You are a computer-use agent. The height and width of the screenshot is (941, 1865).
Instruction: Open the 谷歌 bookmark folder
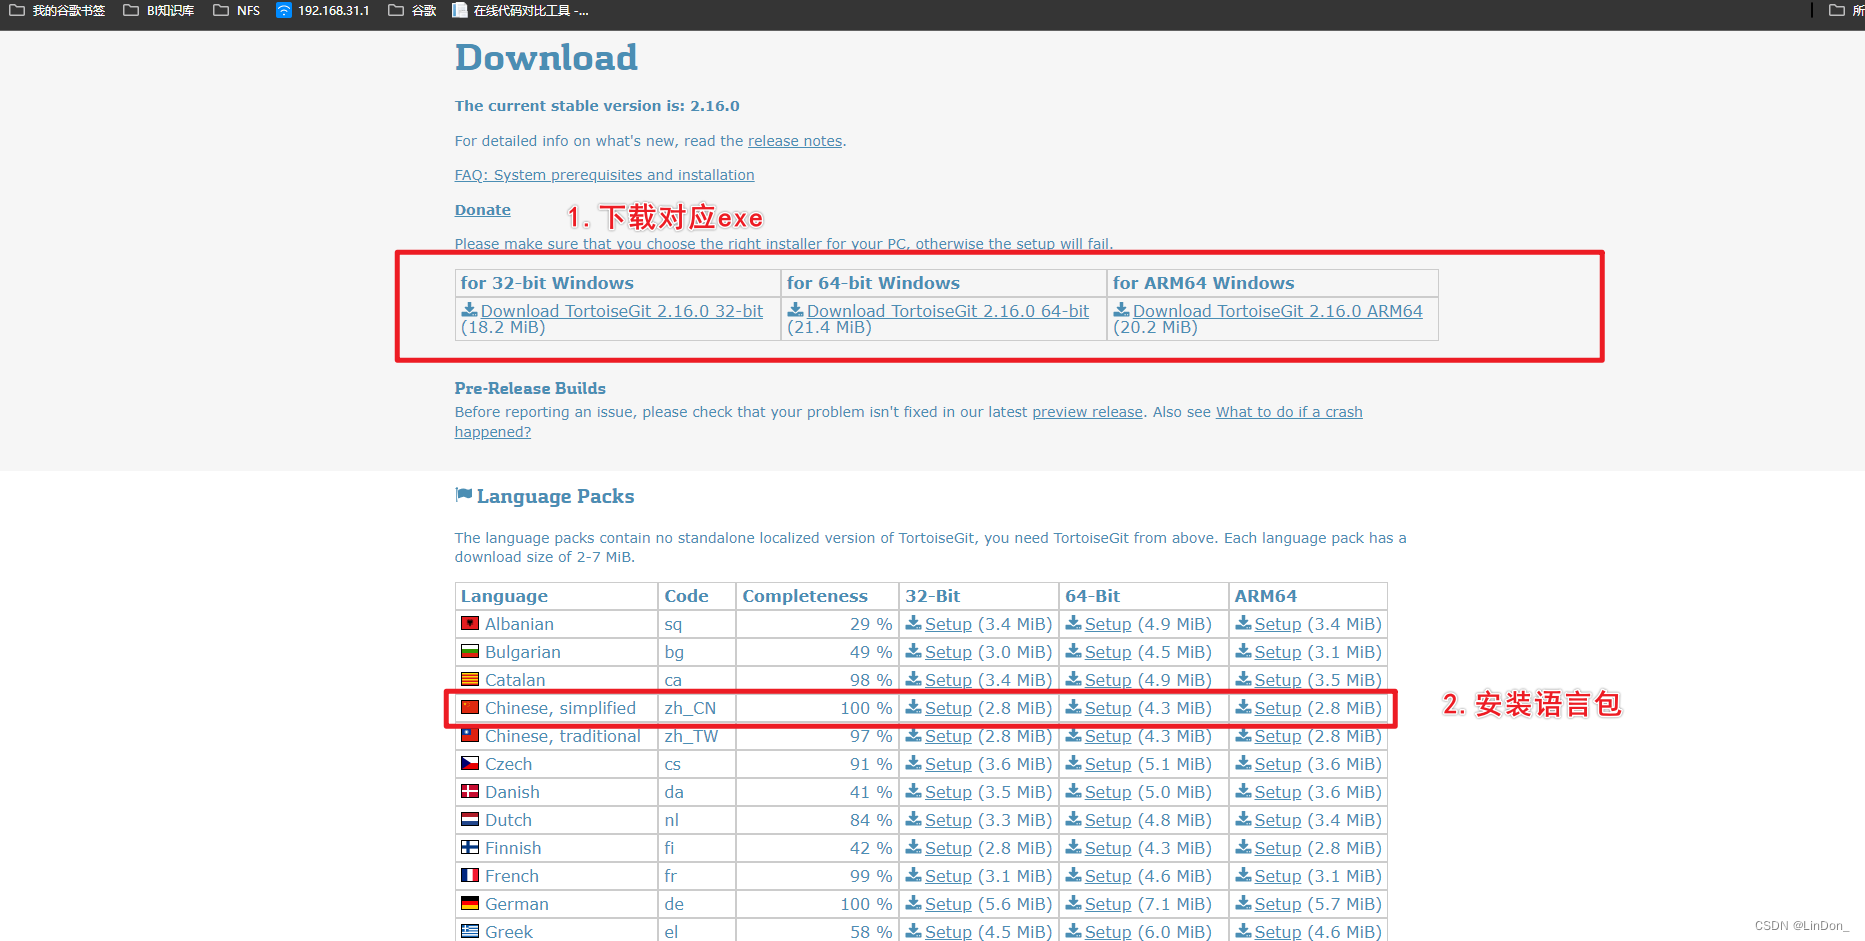(x=412, y=11)
